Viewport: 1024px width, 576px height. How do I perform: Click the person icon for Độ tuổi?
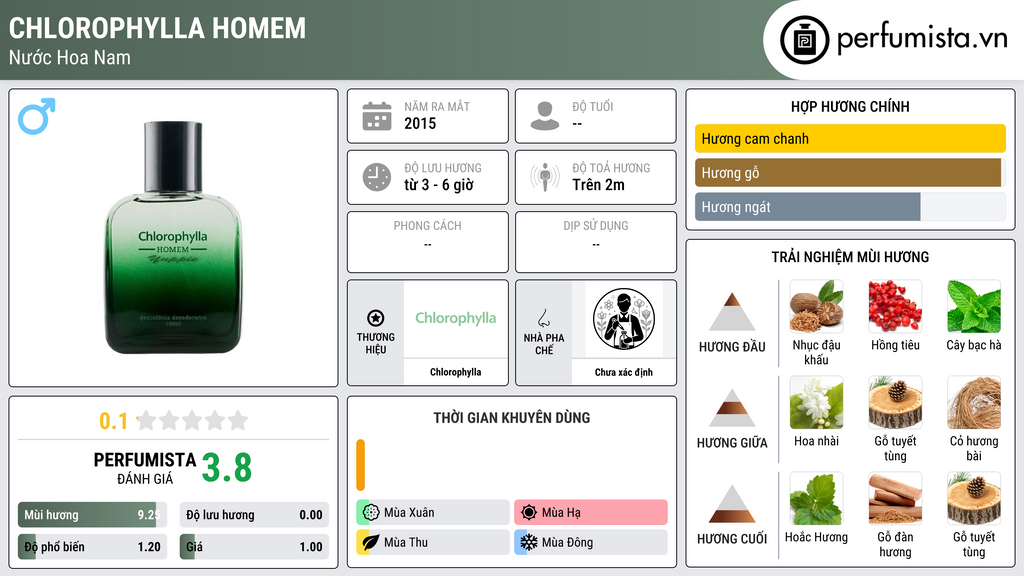coord(545,116)
